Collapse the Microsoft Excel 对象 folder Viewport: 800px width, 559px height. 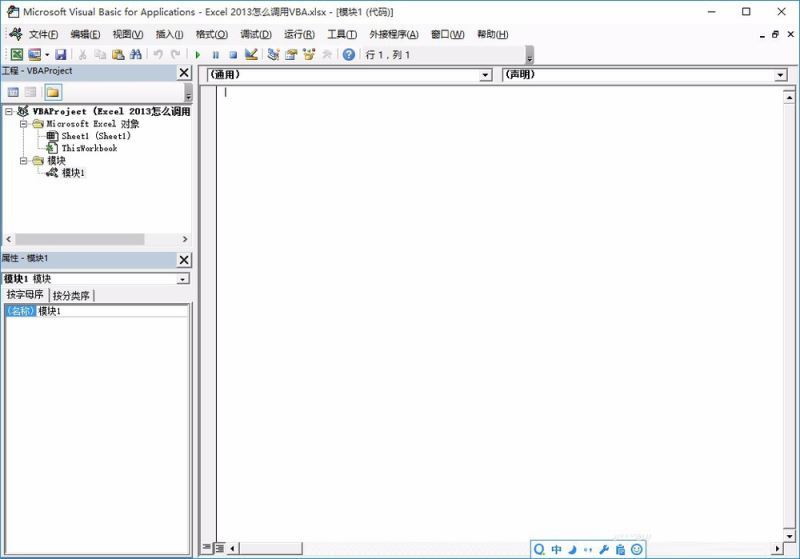click(x=24, y=124)
